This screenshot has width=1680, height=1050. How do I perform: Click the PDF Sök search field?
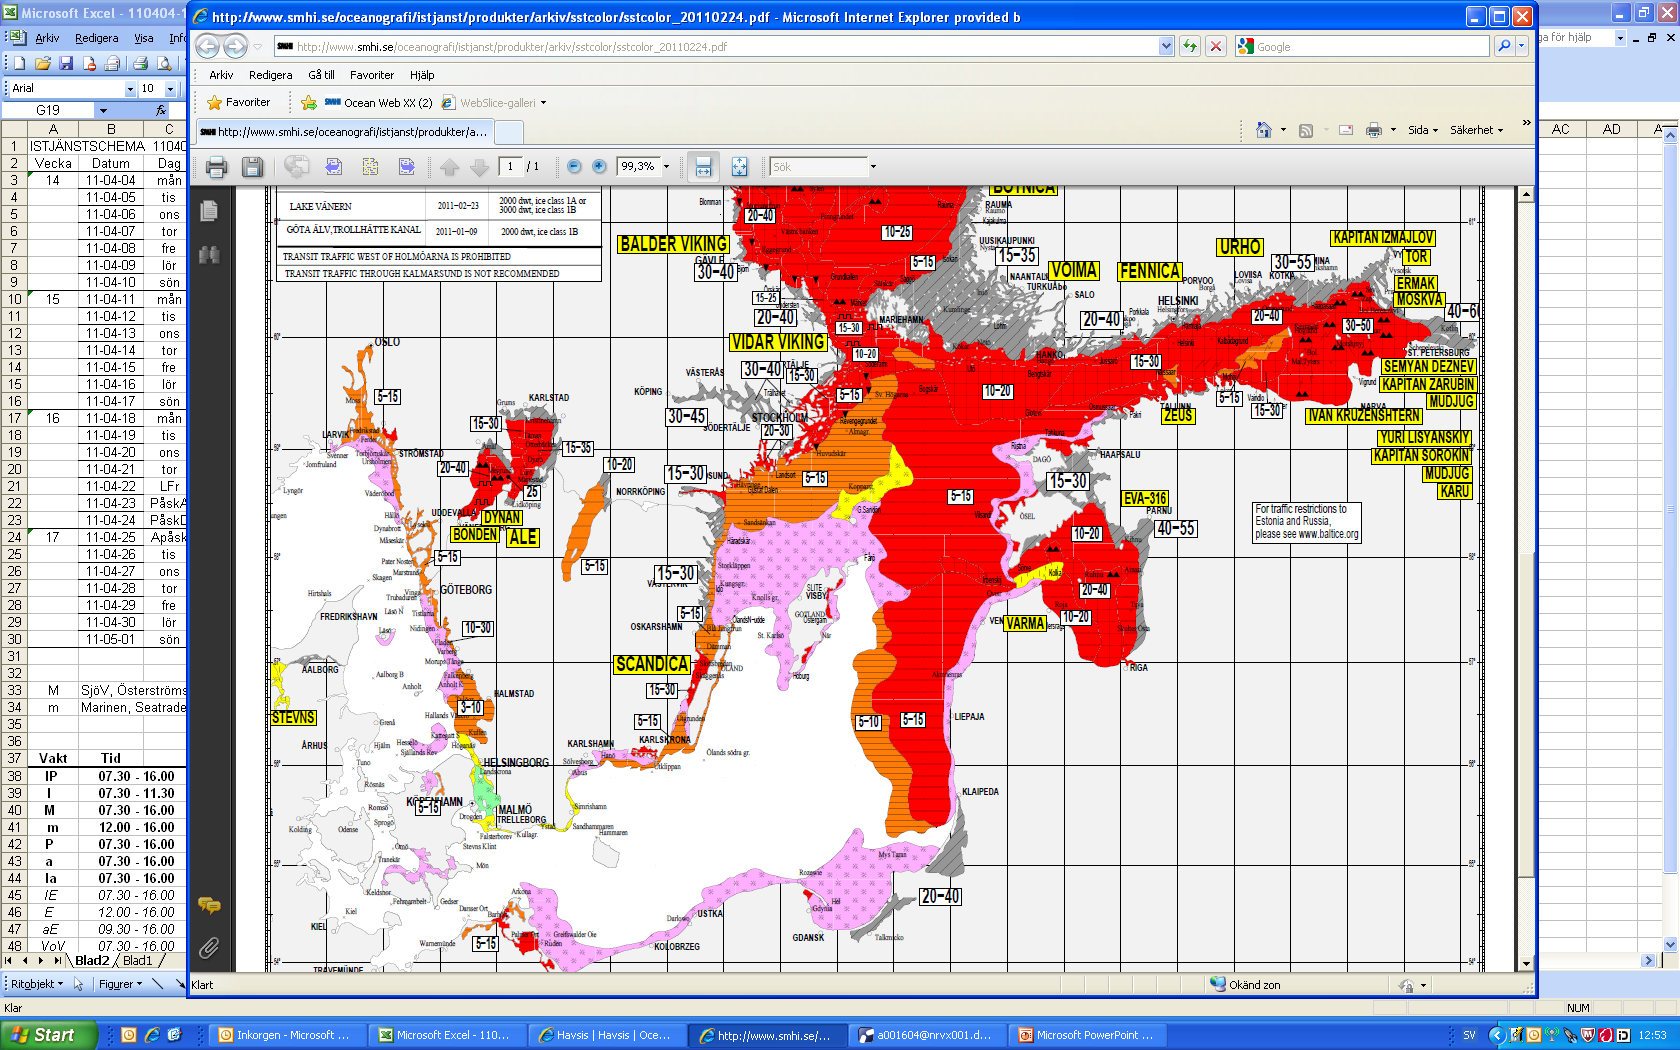[818, 167]
